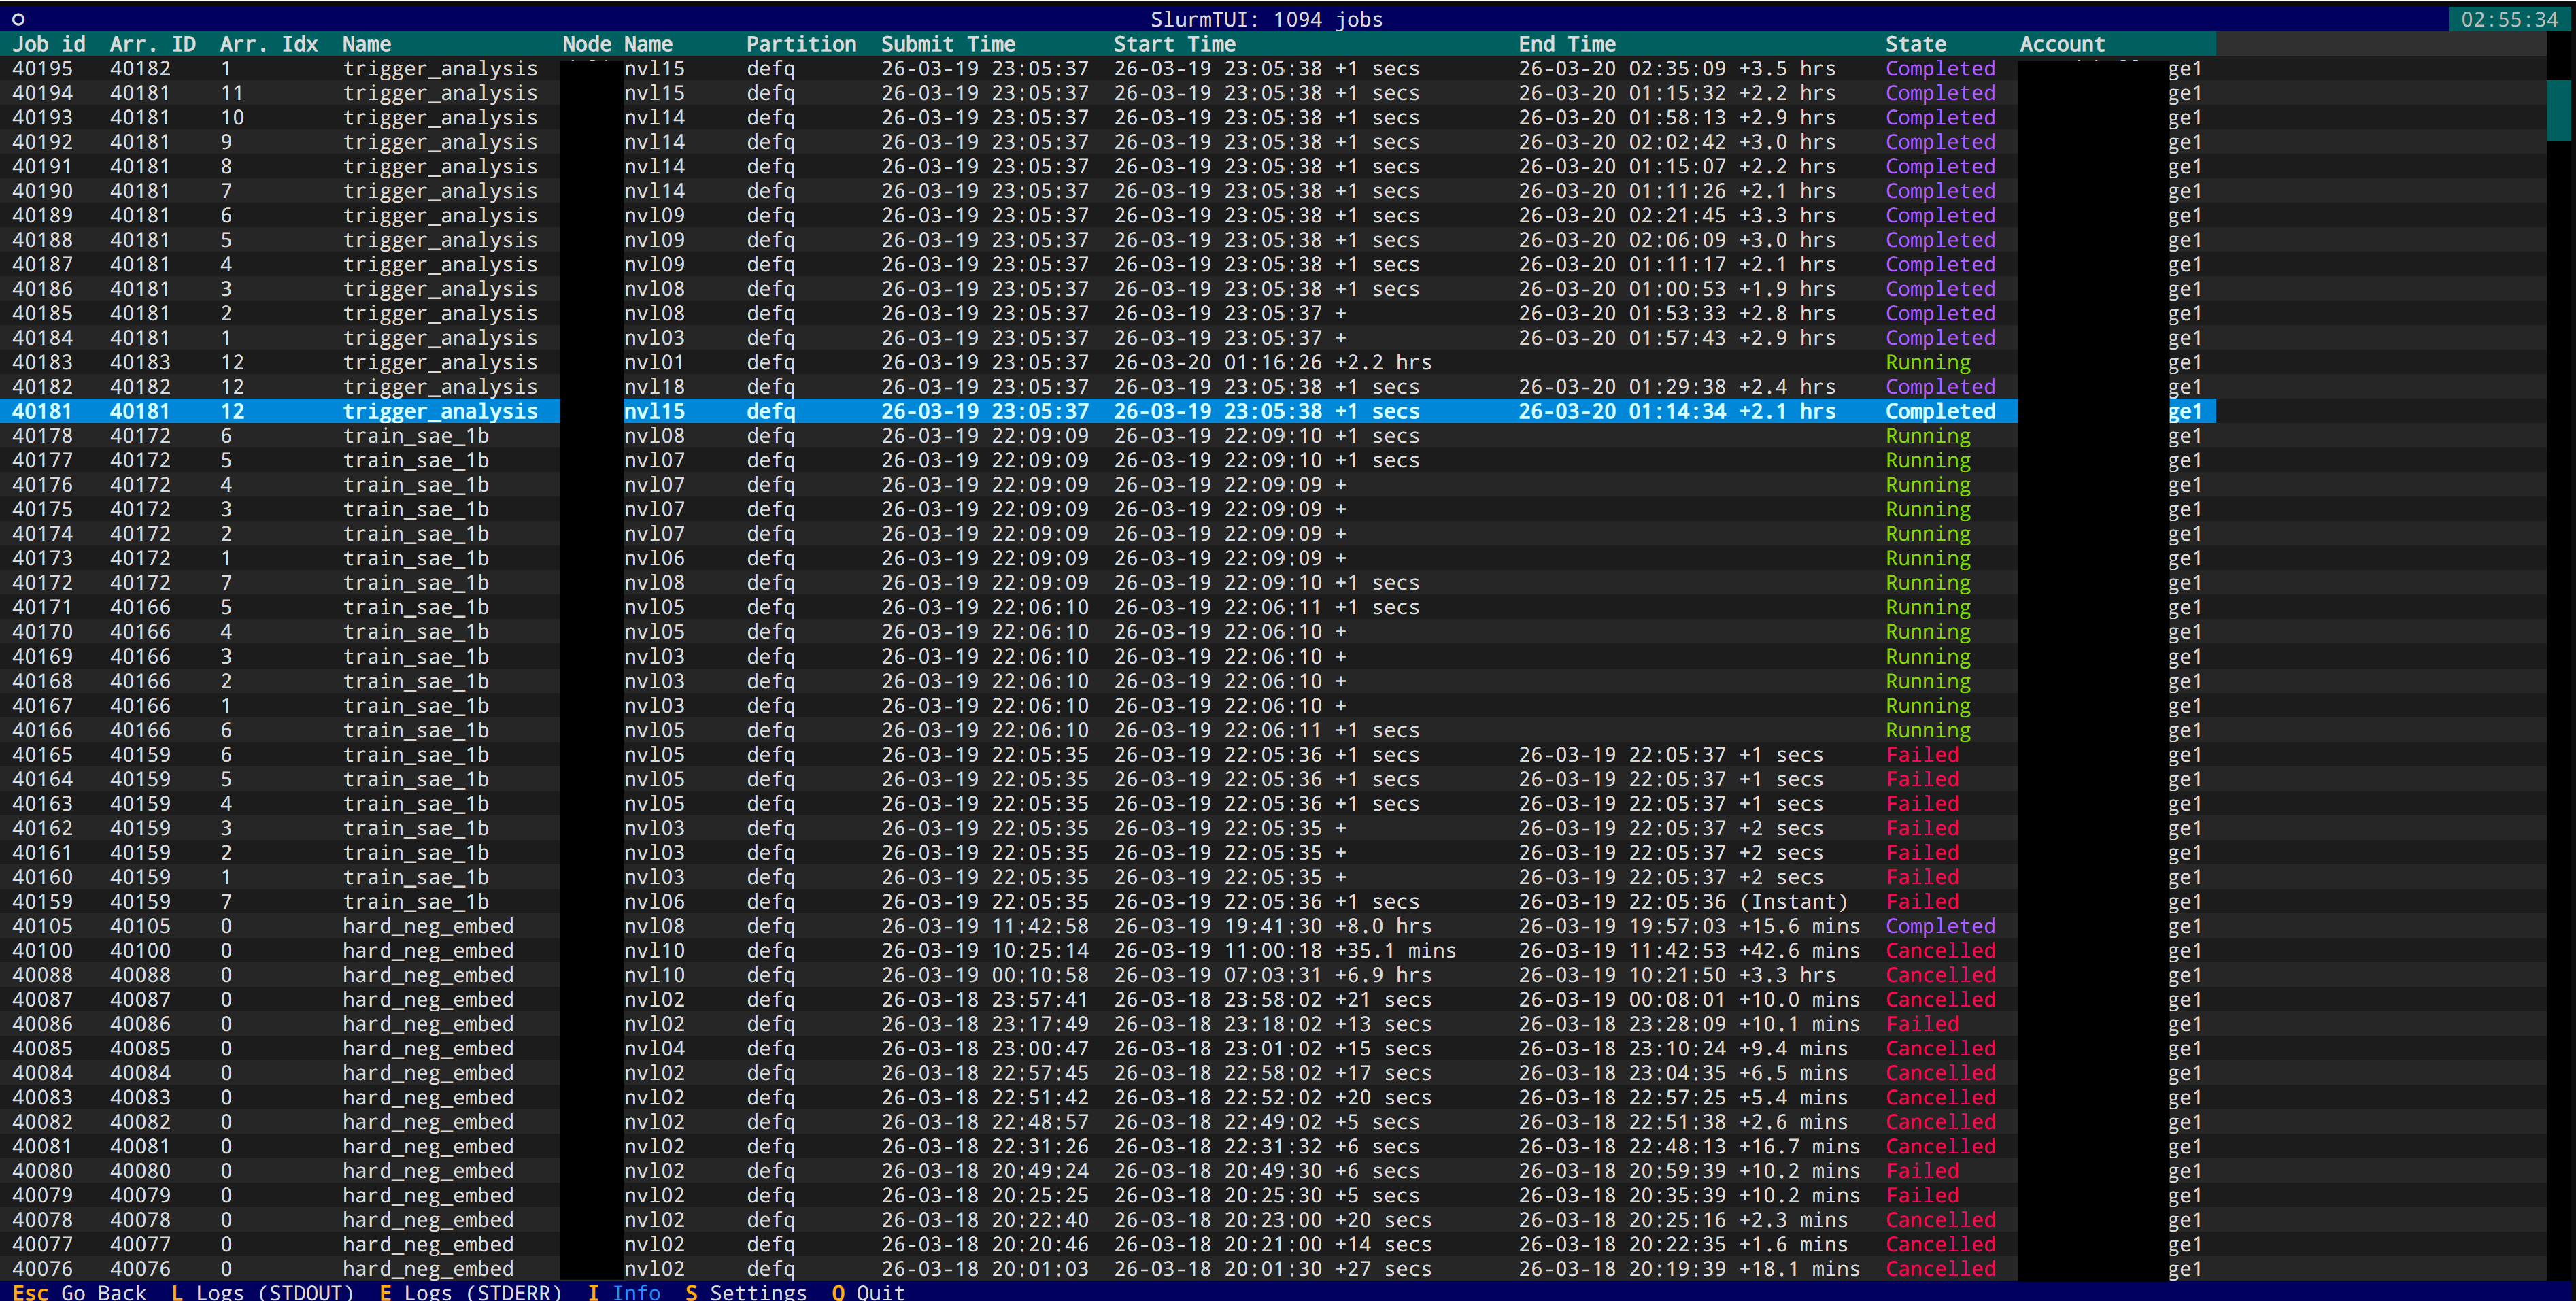The image size is (2576, 1301).
Task: Open Settings in the footer bar
Action: click(x=746, y=1291)
